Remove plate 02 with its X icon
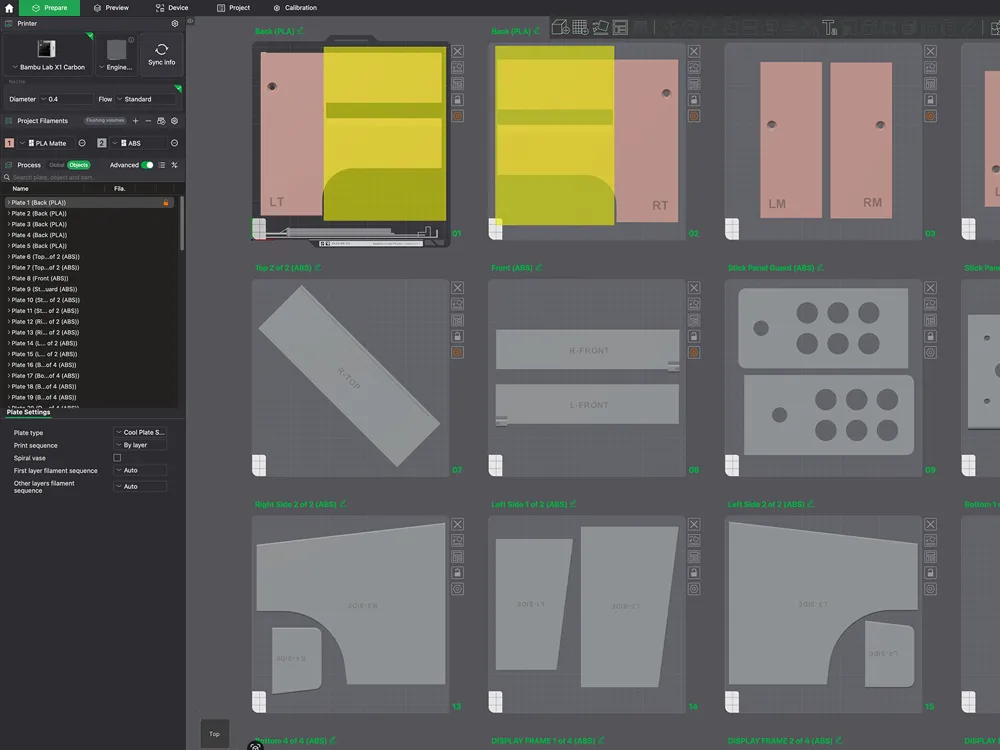Image resolution: width=1000 pixels, height=750 pixels. tap(694, 51)
